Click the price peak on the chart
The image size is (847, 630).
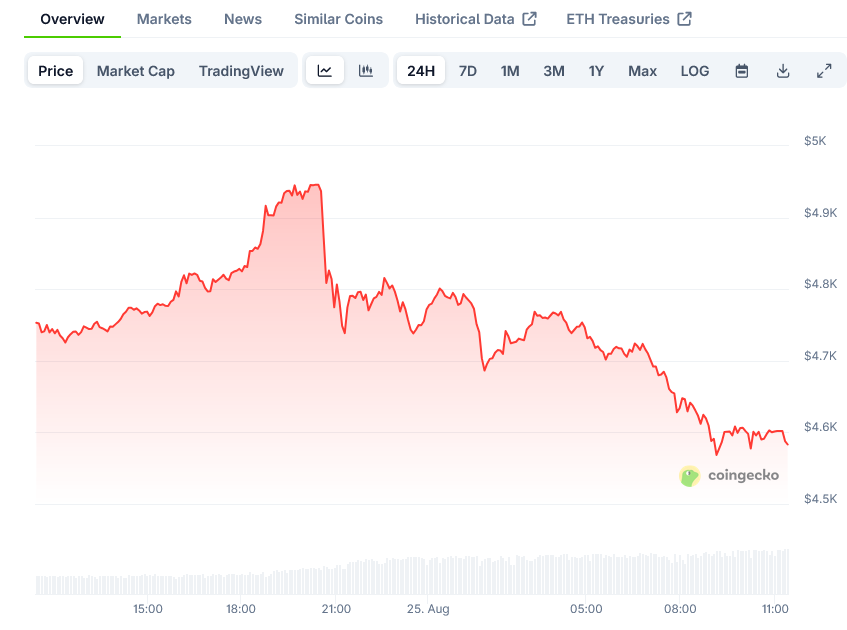[x=315, y=185]
